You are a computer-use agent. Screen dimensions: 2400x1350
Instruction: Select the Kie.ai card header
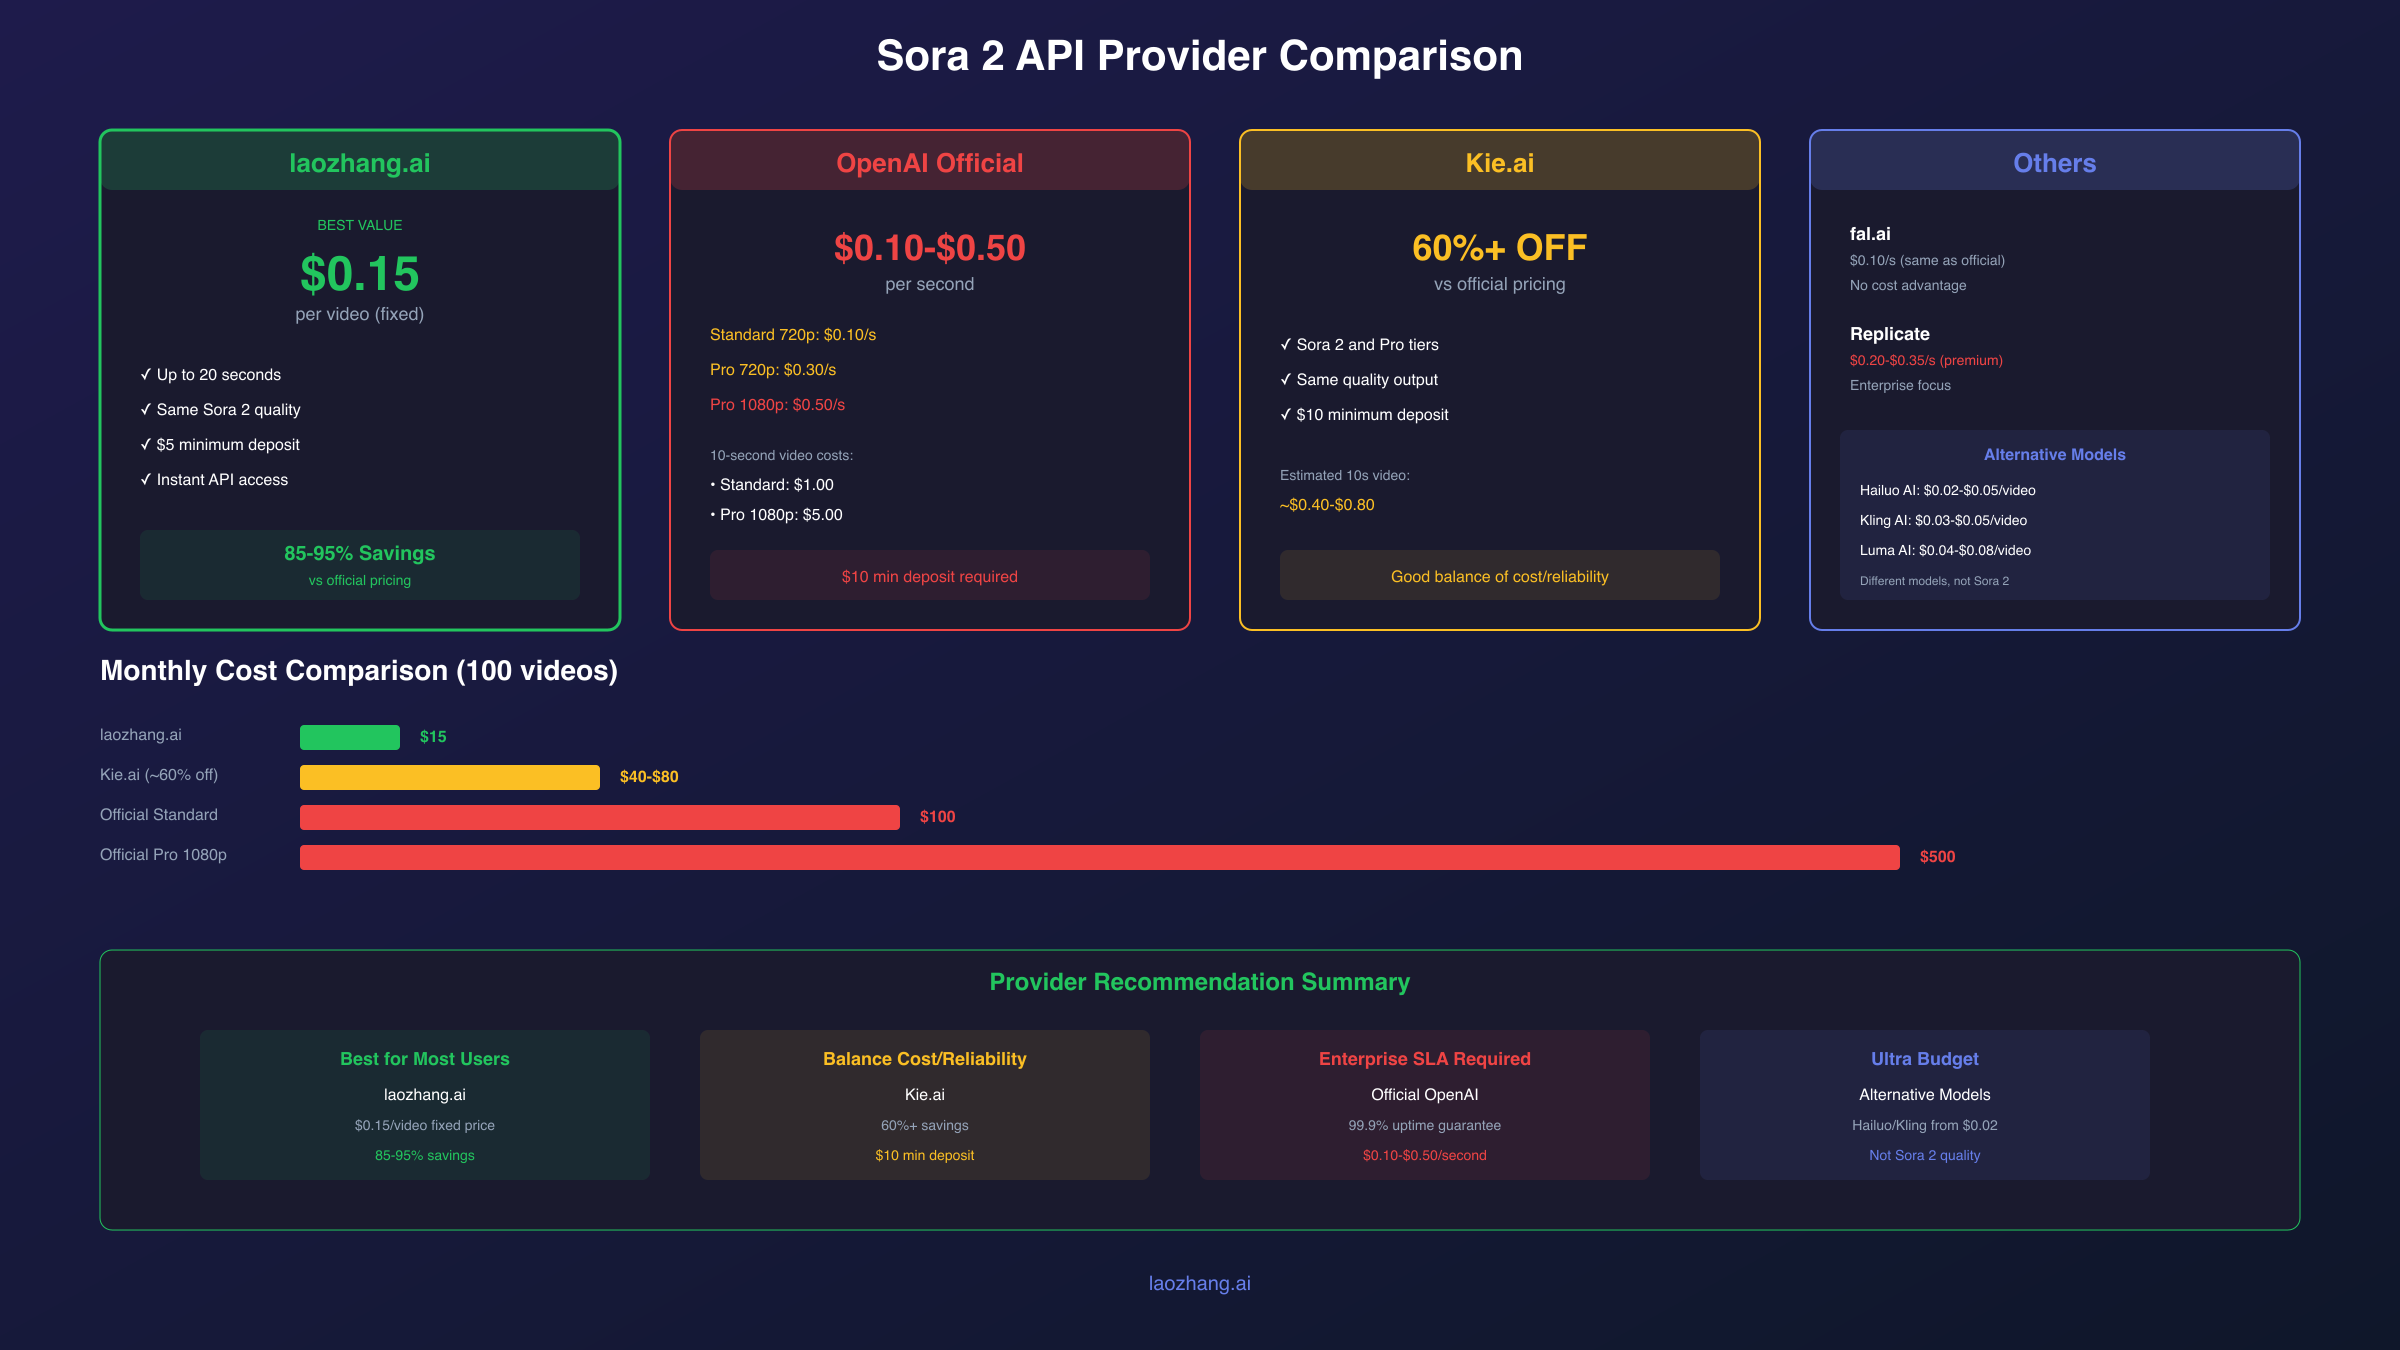tap(1499, 163)
